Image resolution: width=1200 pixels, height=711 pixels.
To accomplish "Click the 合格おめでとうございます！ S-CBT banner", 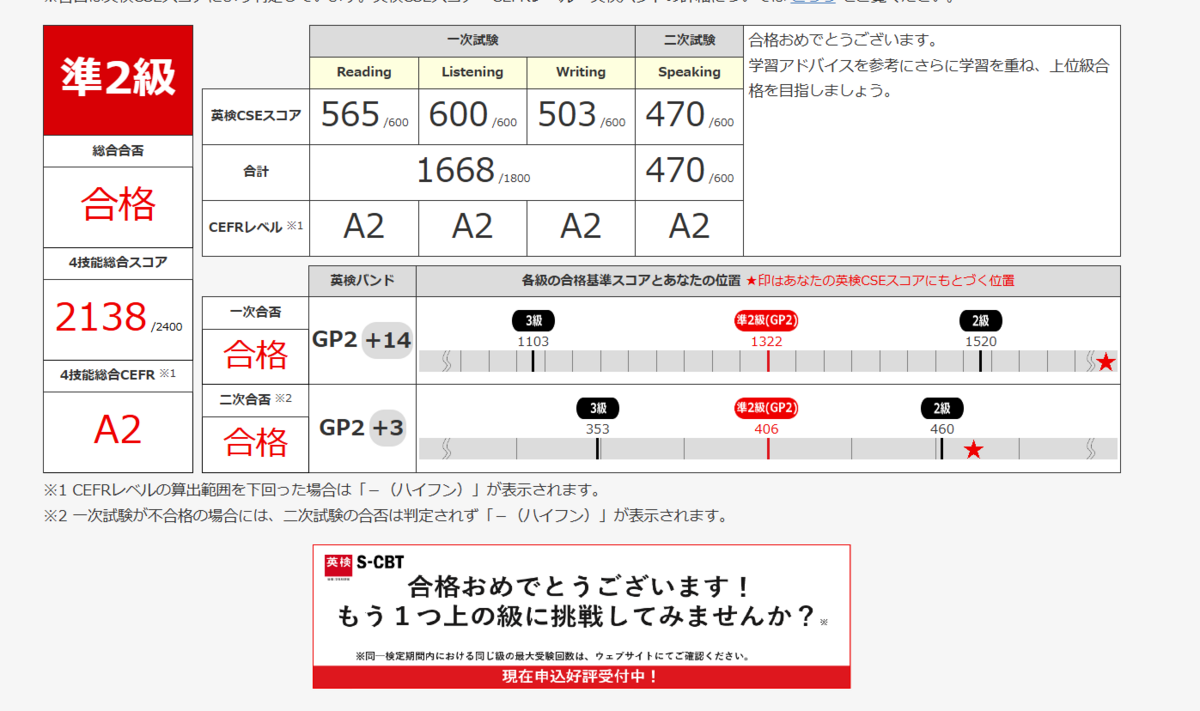I will (581, 616).
